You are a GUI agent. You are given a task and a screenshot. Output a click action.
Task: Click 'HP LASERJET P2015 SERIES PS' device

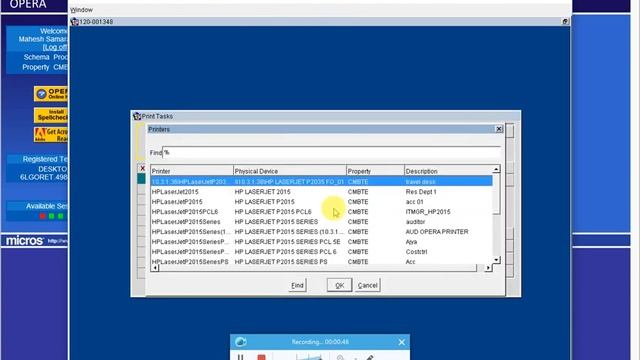point(281,262)
